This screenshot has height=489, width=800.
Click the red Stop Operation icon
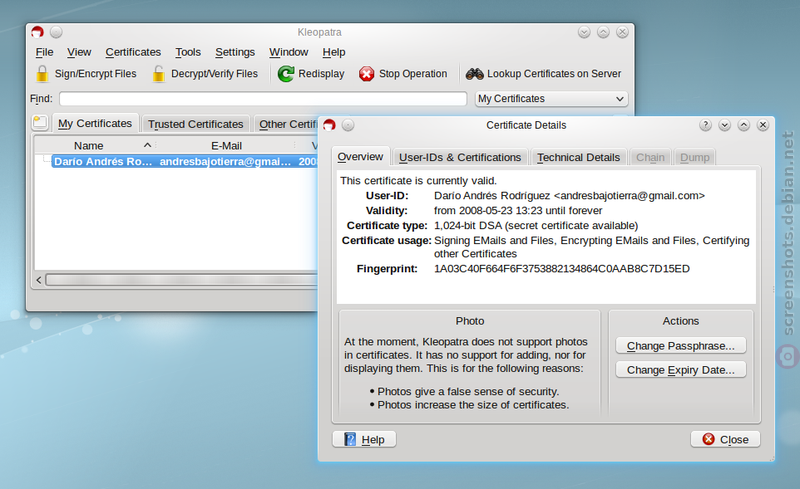click(x=366, y=74)
